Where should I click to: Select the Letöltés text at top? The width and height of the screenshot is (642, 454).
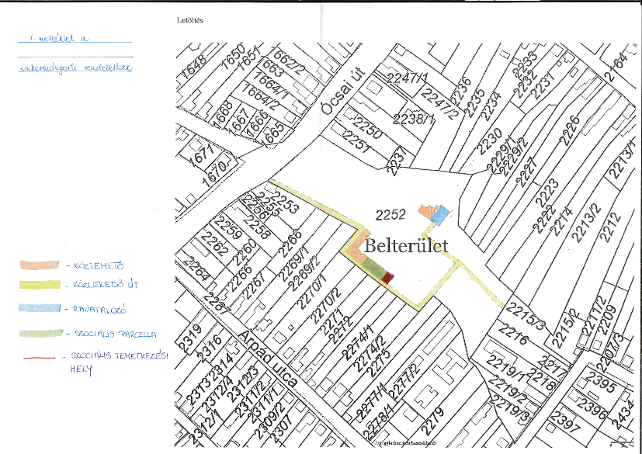[189, 17]
